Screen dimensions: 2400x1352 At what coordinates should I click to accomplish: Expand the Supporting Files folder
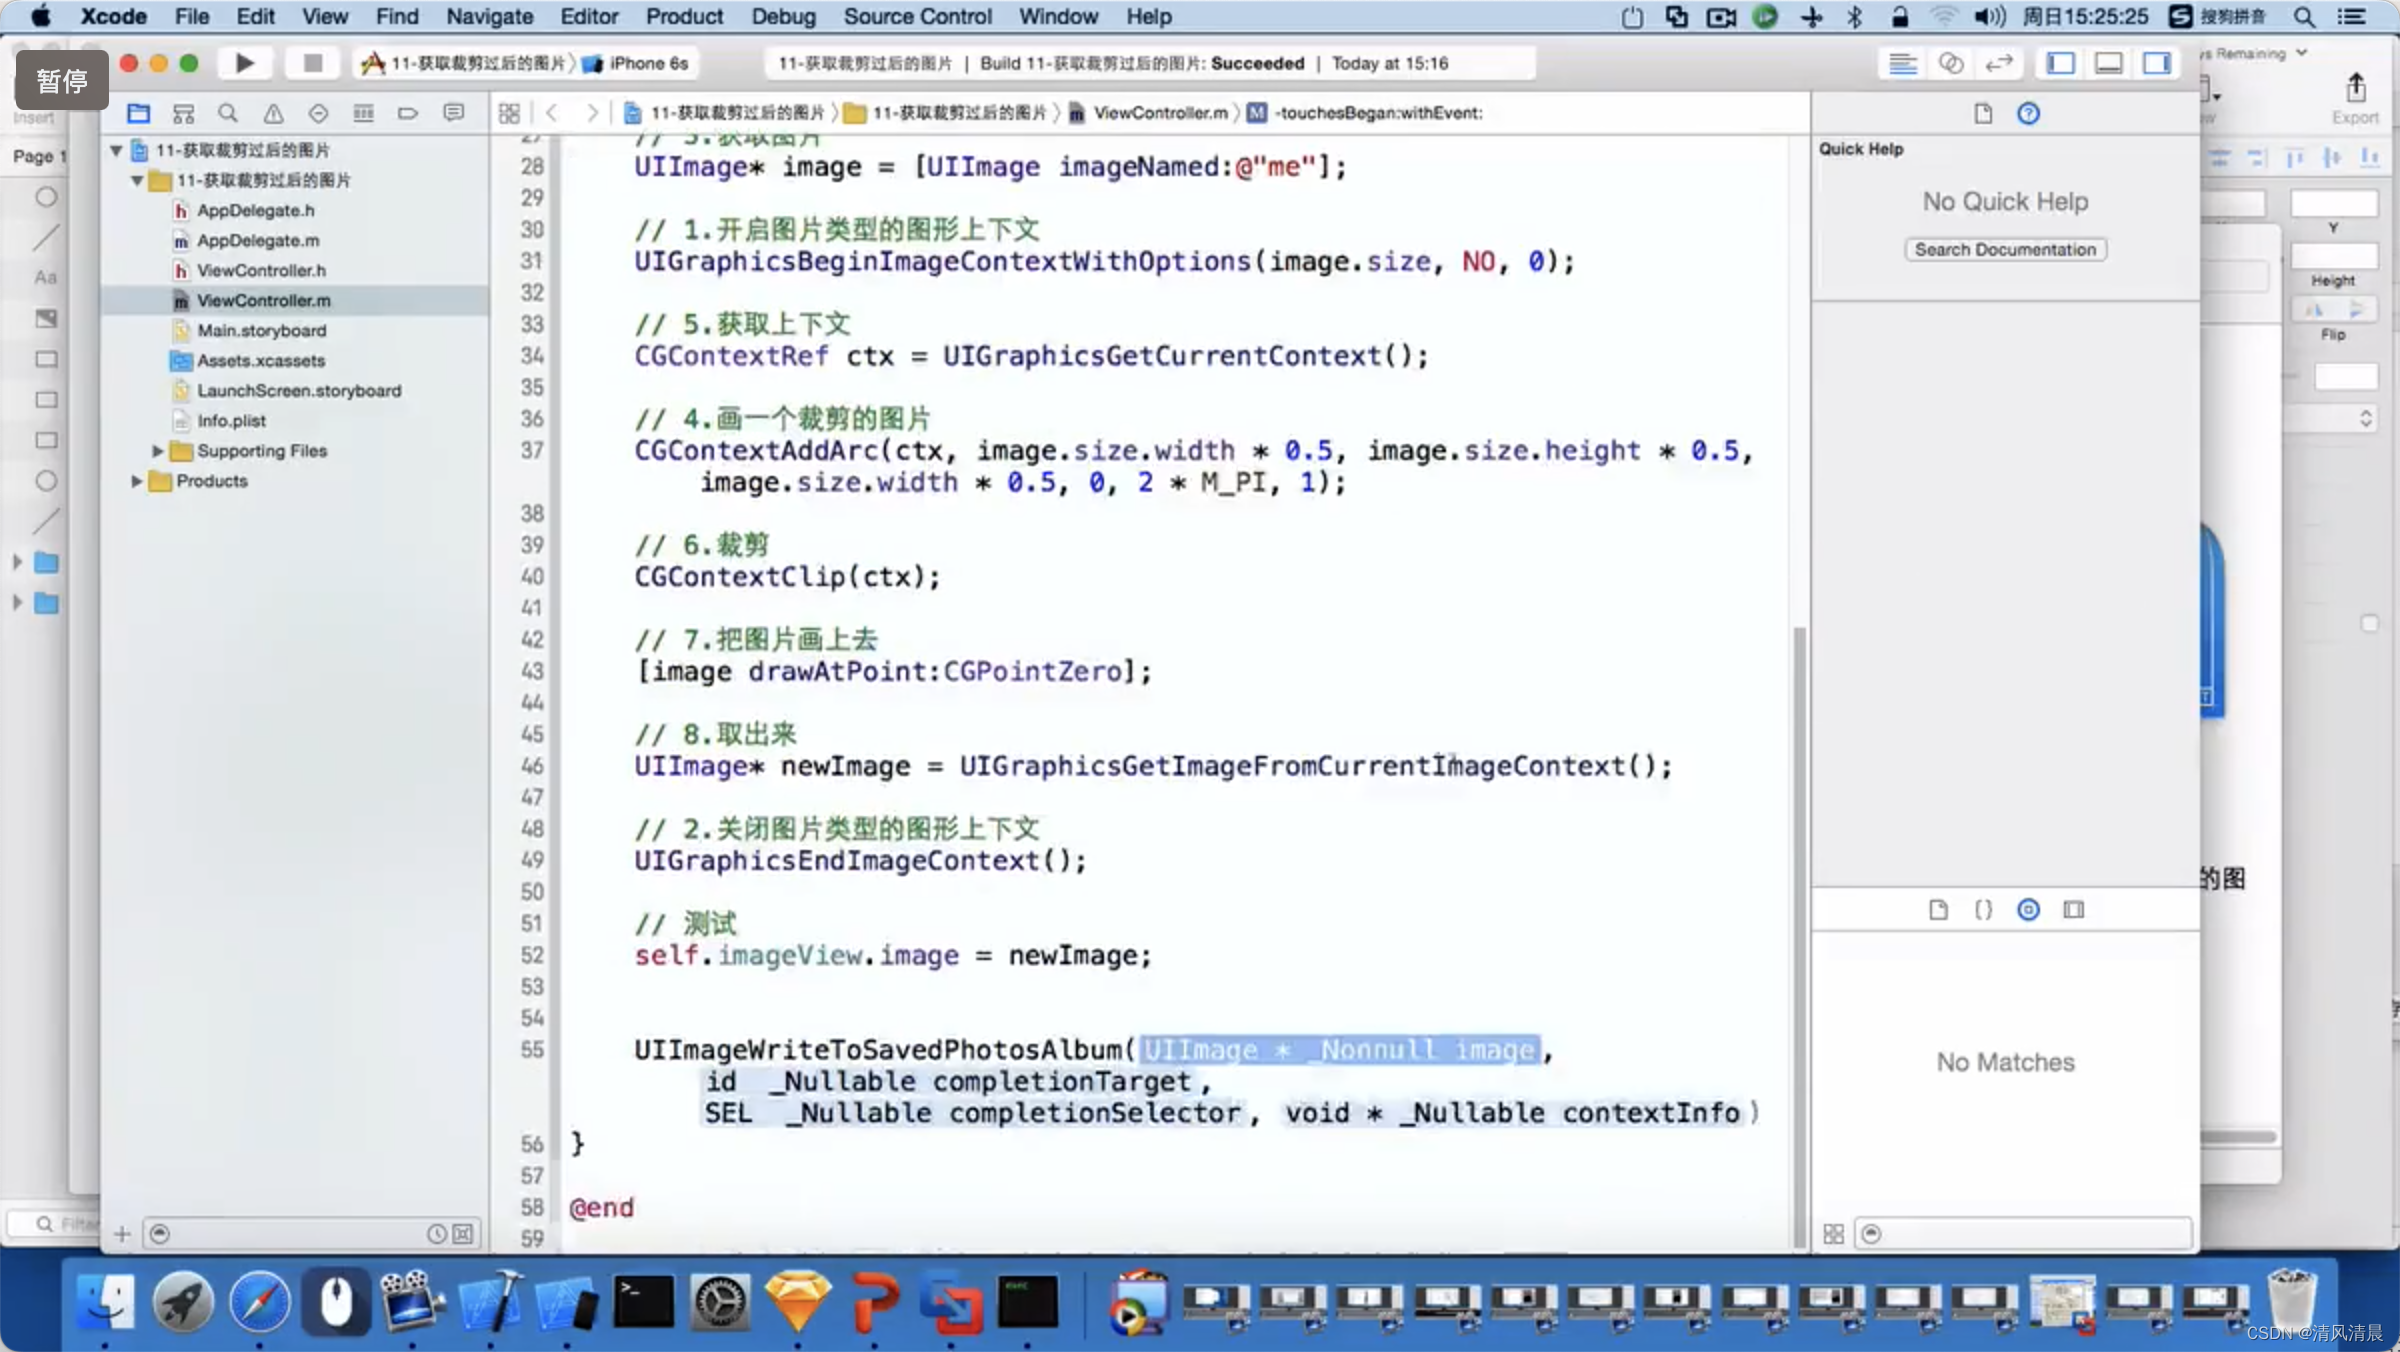(157, 451)
